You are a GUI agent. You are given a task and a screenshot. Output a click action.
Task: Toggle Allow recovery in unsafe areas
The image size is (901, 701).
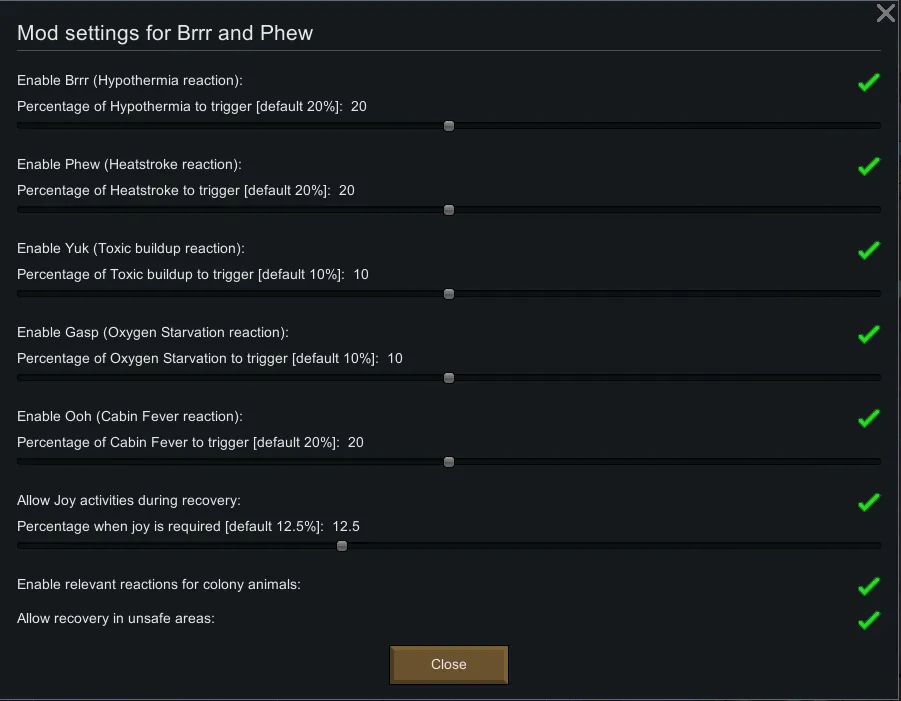click(x=868, y=620)
